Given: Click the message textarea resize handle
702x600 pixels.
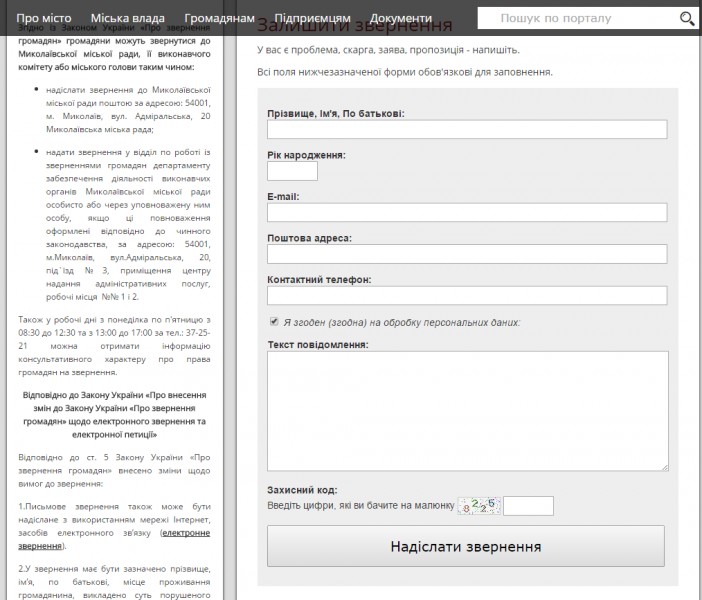Looking at the screenshot, I should point(664,466).
